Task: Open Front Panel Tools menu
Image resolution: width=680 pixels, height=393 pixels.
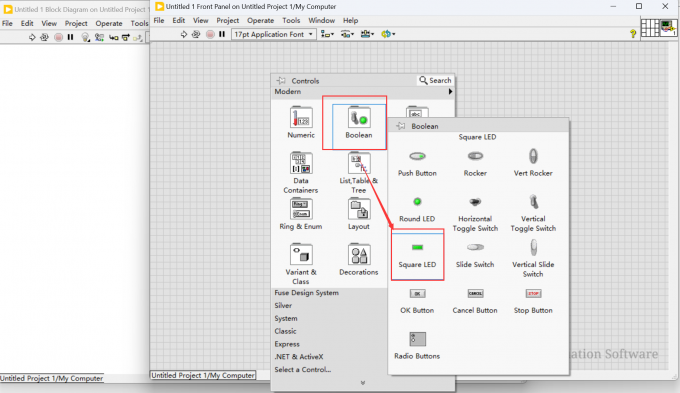Action: [x=291, y=20]
